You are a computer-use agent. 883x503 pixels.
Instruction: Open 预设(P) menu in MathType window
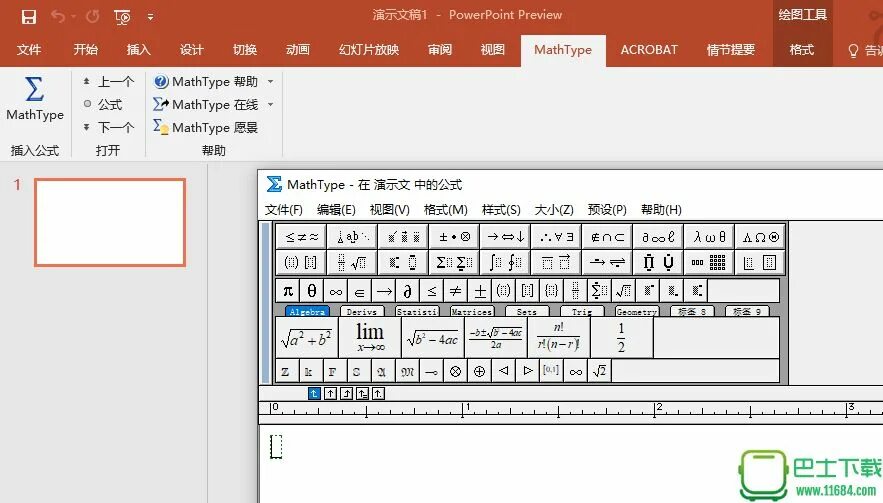tap(606, 210)
